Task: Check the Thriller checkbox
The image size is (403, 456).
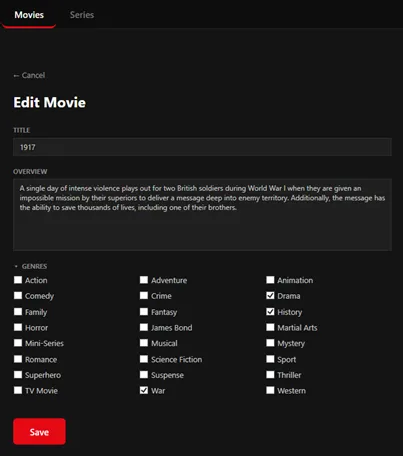Action: coord(270,374)
